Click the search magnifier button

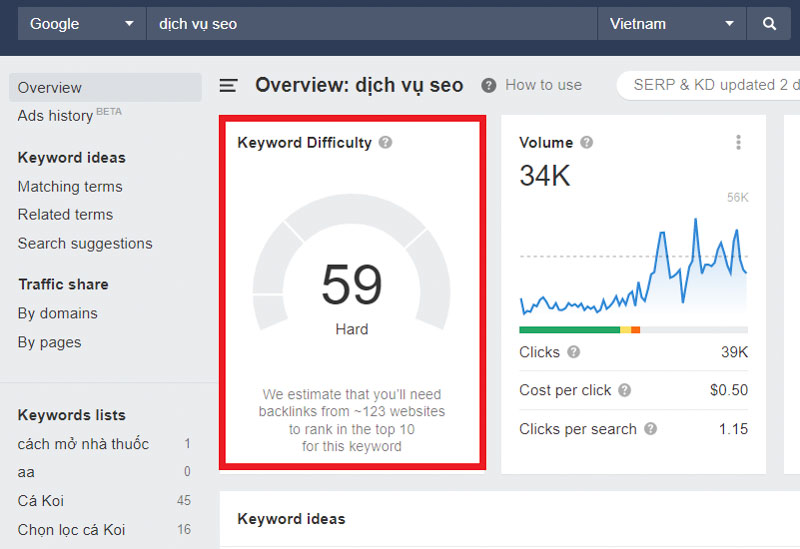tap(769, 24)
